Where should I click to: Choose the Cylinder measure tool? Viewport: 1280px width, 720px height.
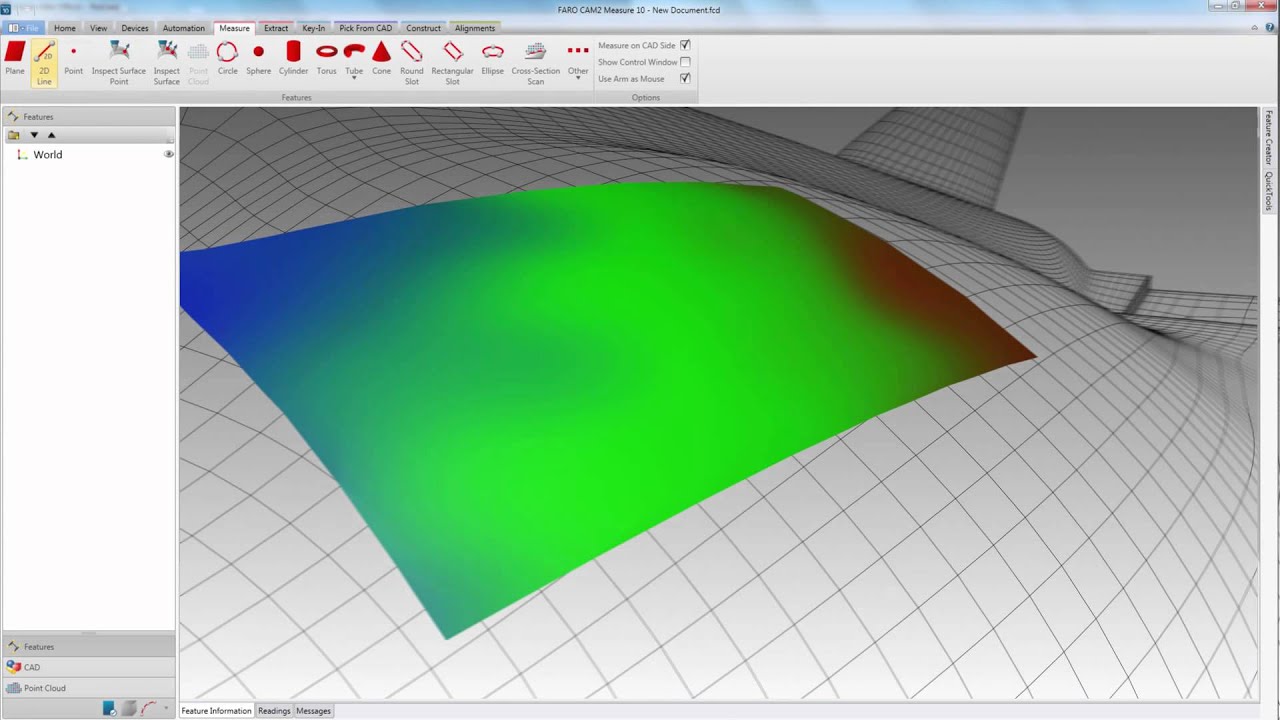click(293, 59)
